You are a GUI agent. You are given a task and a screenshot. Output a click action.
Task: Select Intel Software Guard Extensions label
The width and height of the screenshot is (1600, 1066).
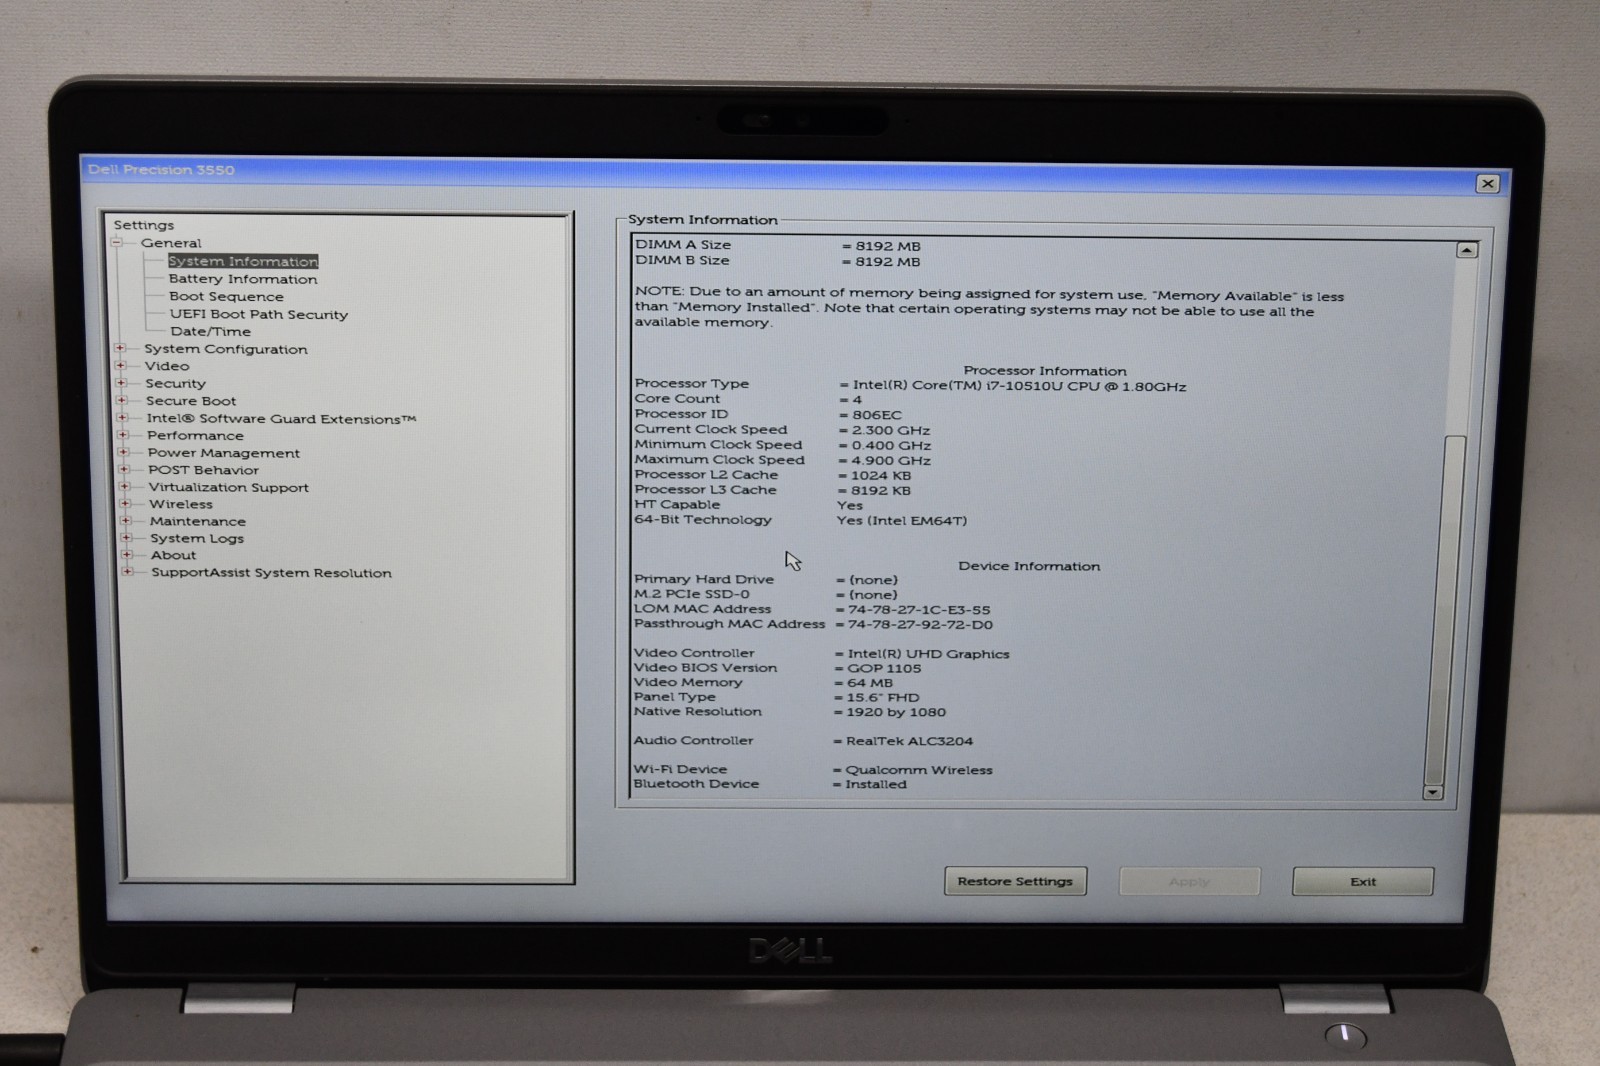pos(281,419)
